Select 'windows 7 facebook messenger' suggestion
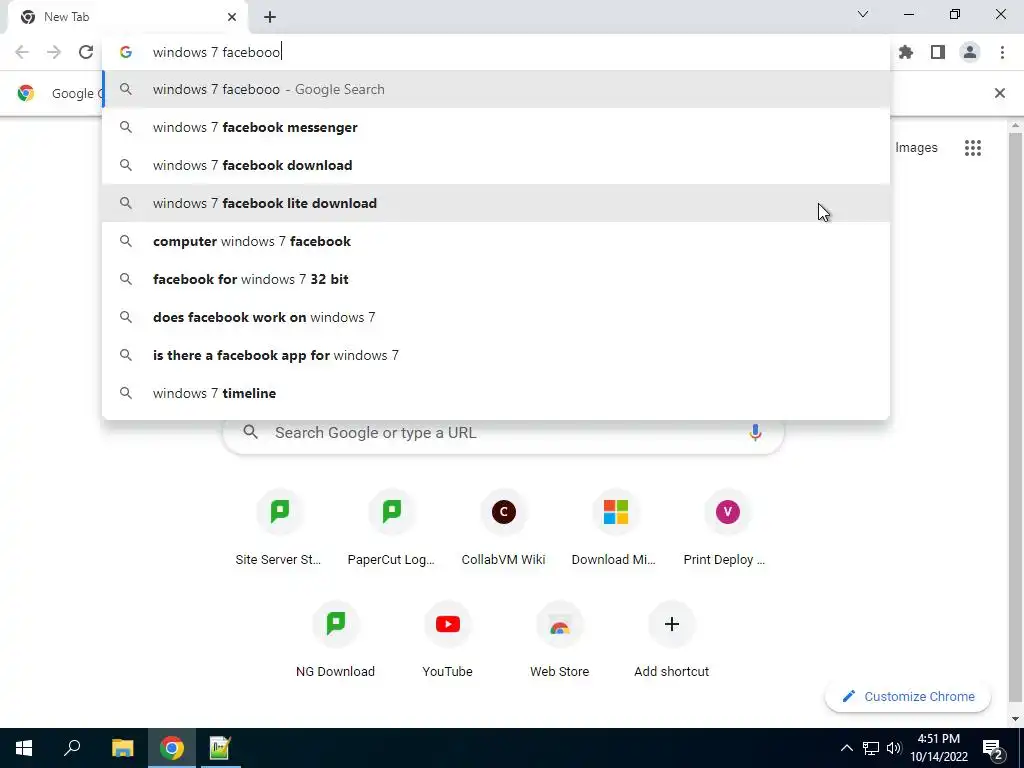Image resolution: width=1024 pixels, height=768 pixels. click(496, 127)
